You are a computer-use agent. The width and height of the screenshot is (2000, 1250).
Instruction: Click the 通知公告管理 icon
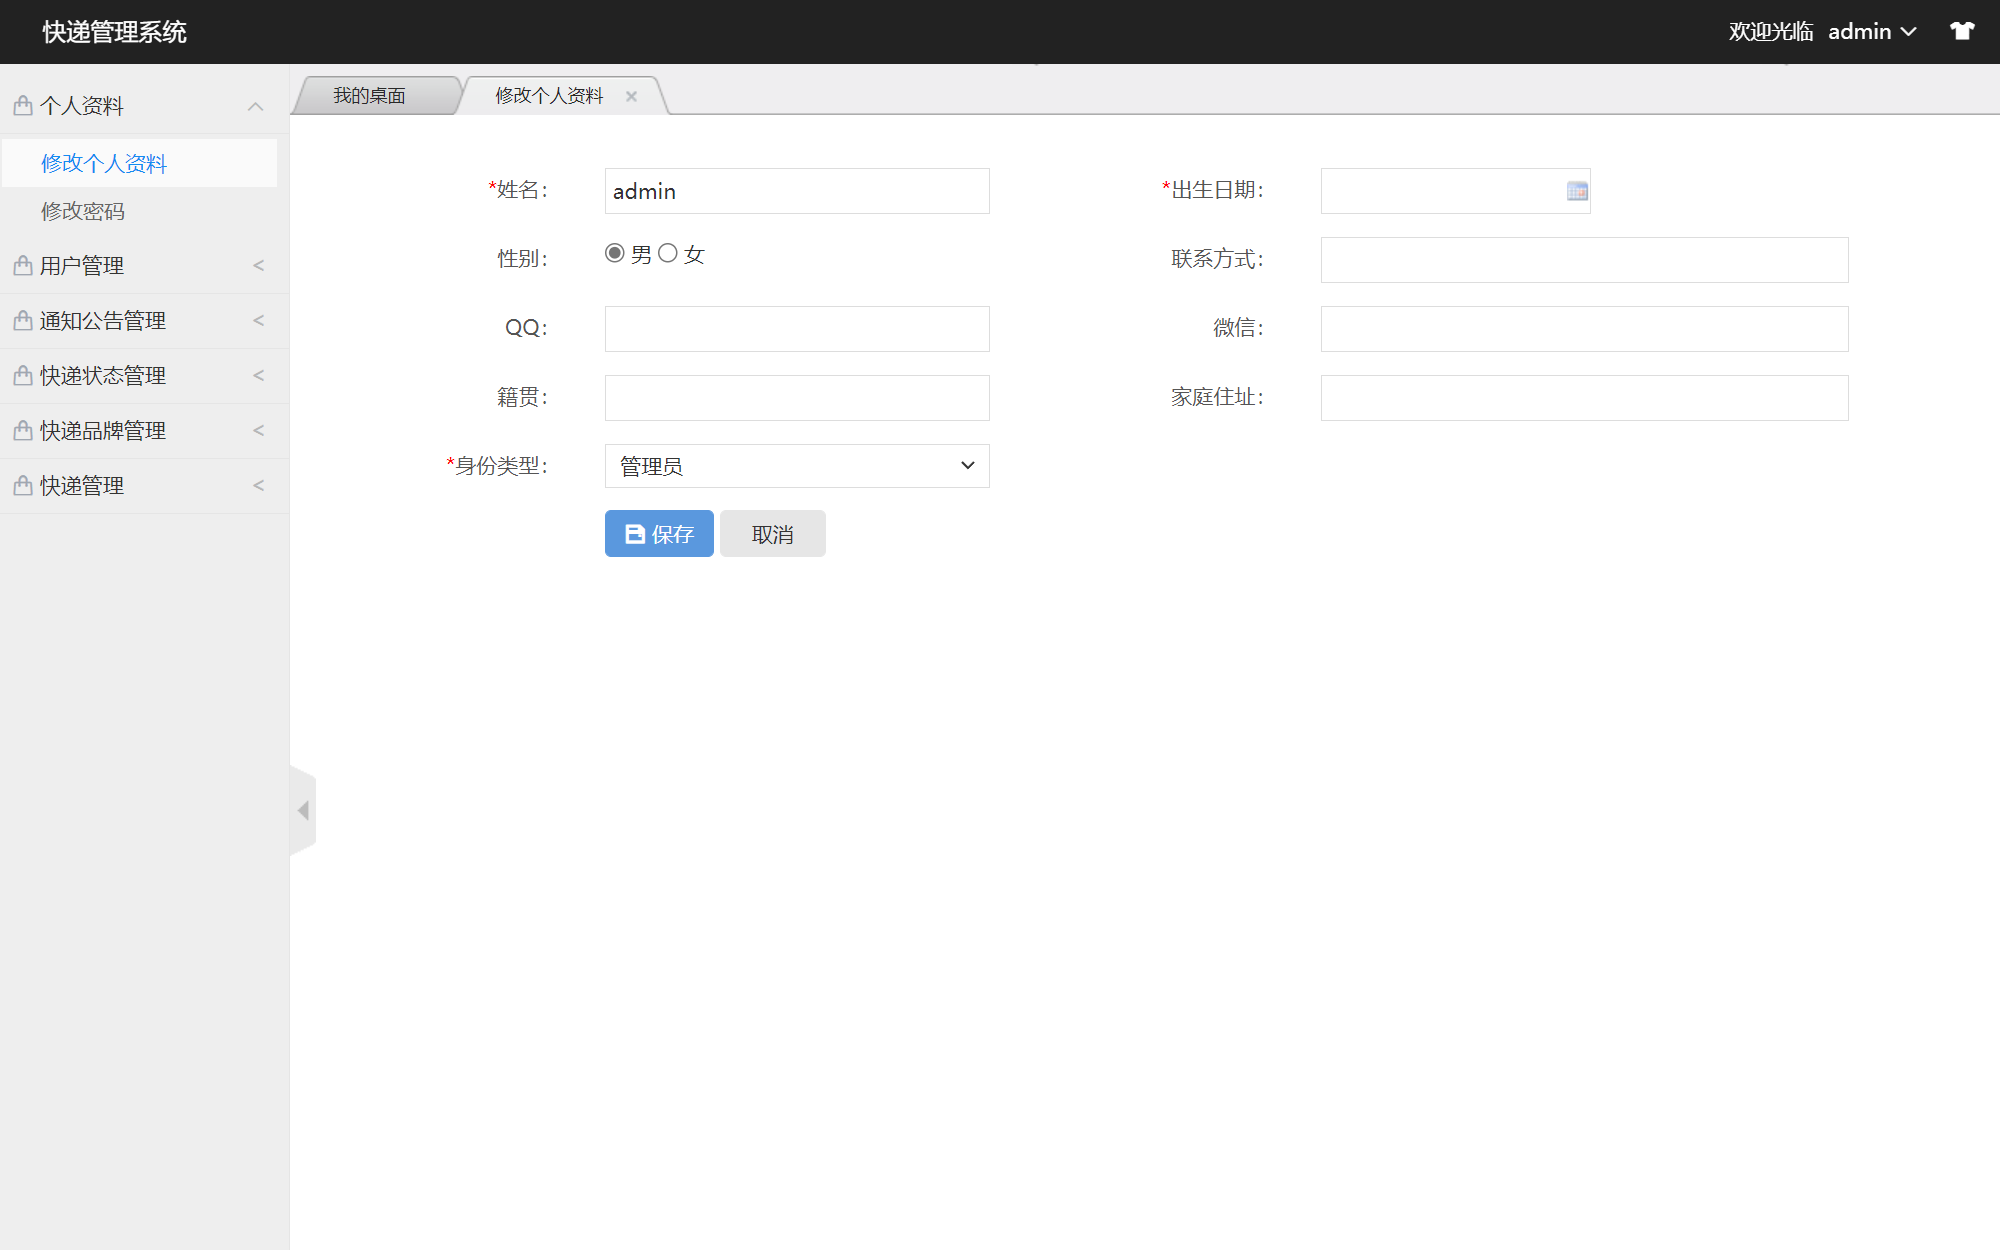[21, 320]
